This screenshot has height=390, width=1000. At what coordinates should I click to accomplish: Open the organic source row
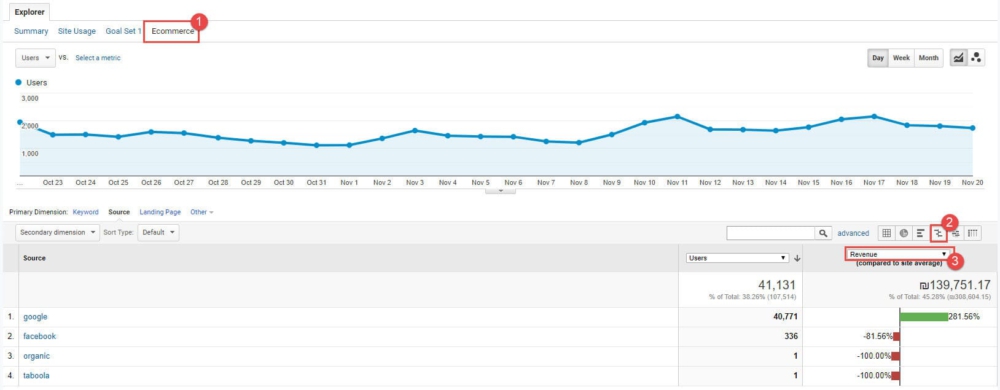coord(36,356)
